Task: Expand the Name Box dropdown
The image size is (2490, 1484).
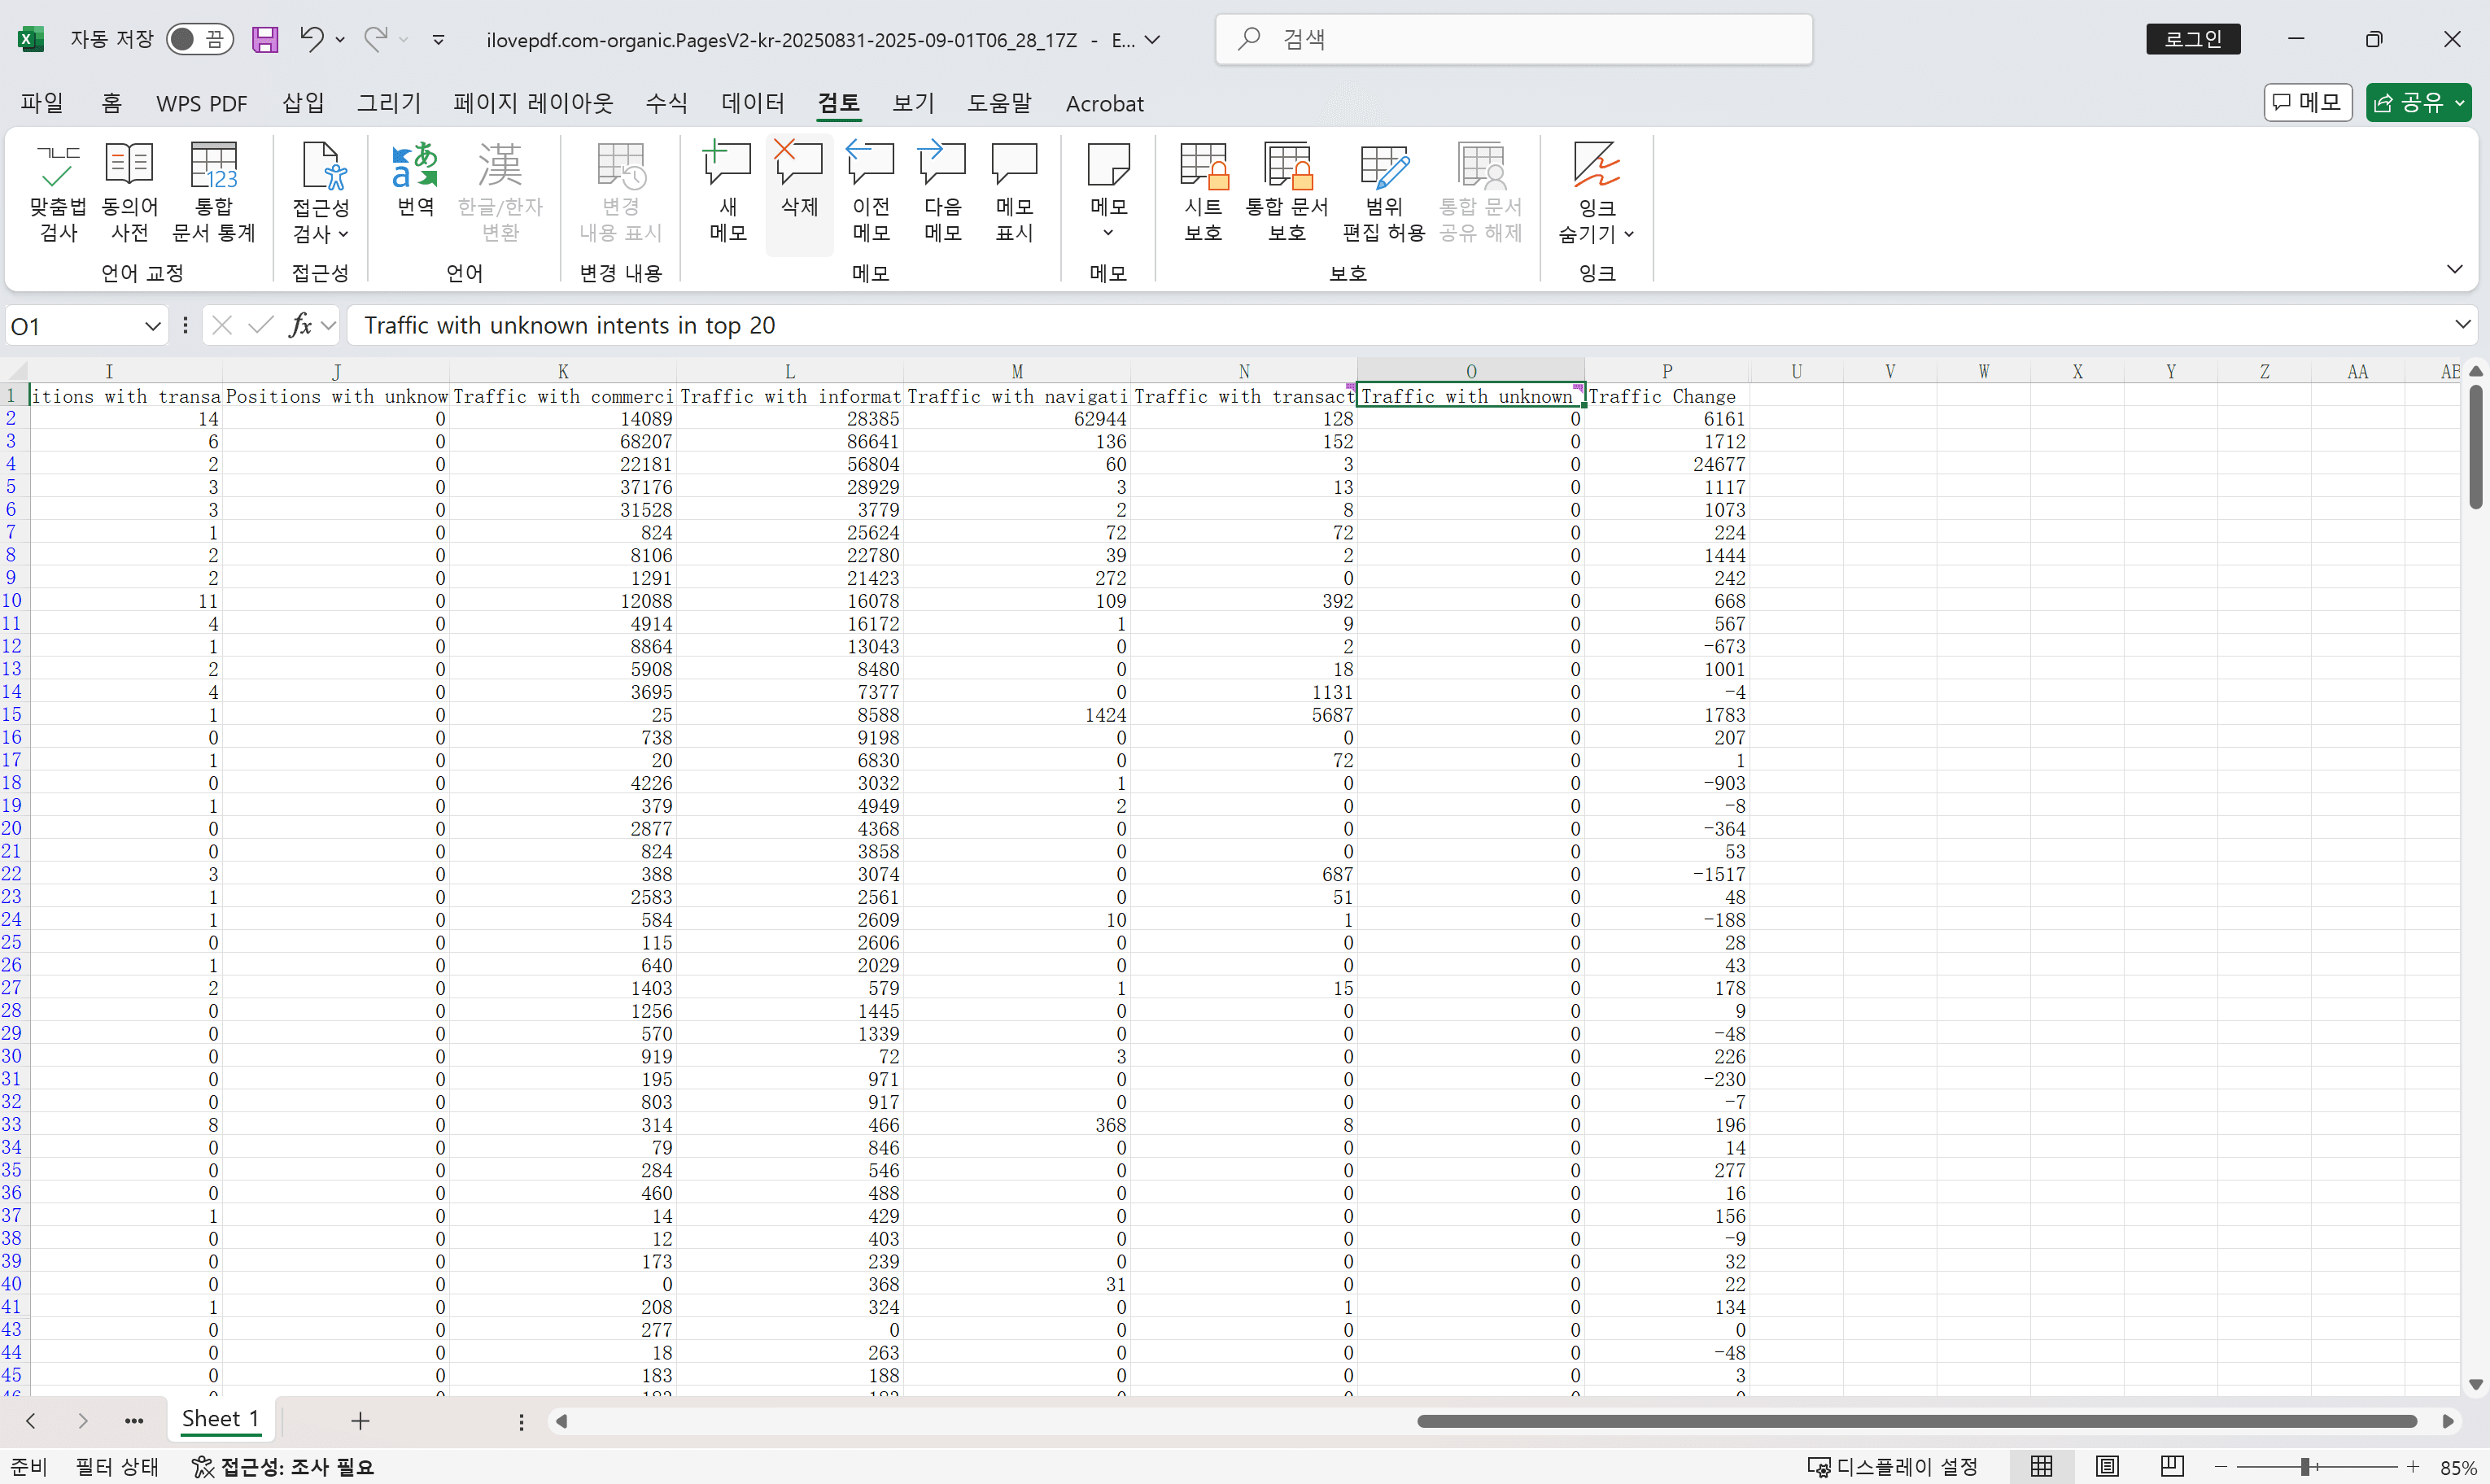Action: (152, 325)
